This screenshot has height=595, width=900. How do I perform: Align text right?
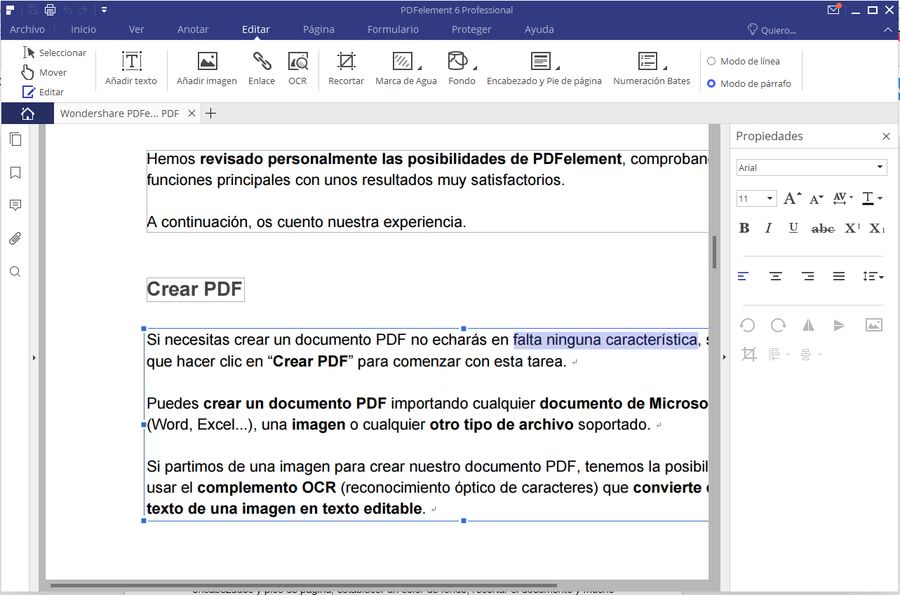pyautogui.click(x=808, y=277)
